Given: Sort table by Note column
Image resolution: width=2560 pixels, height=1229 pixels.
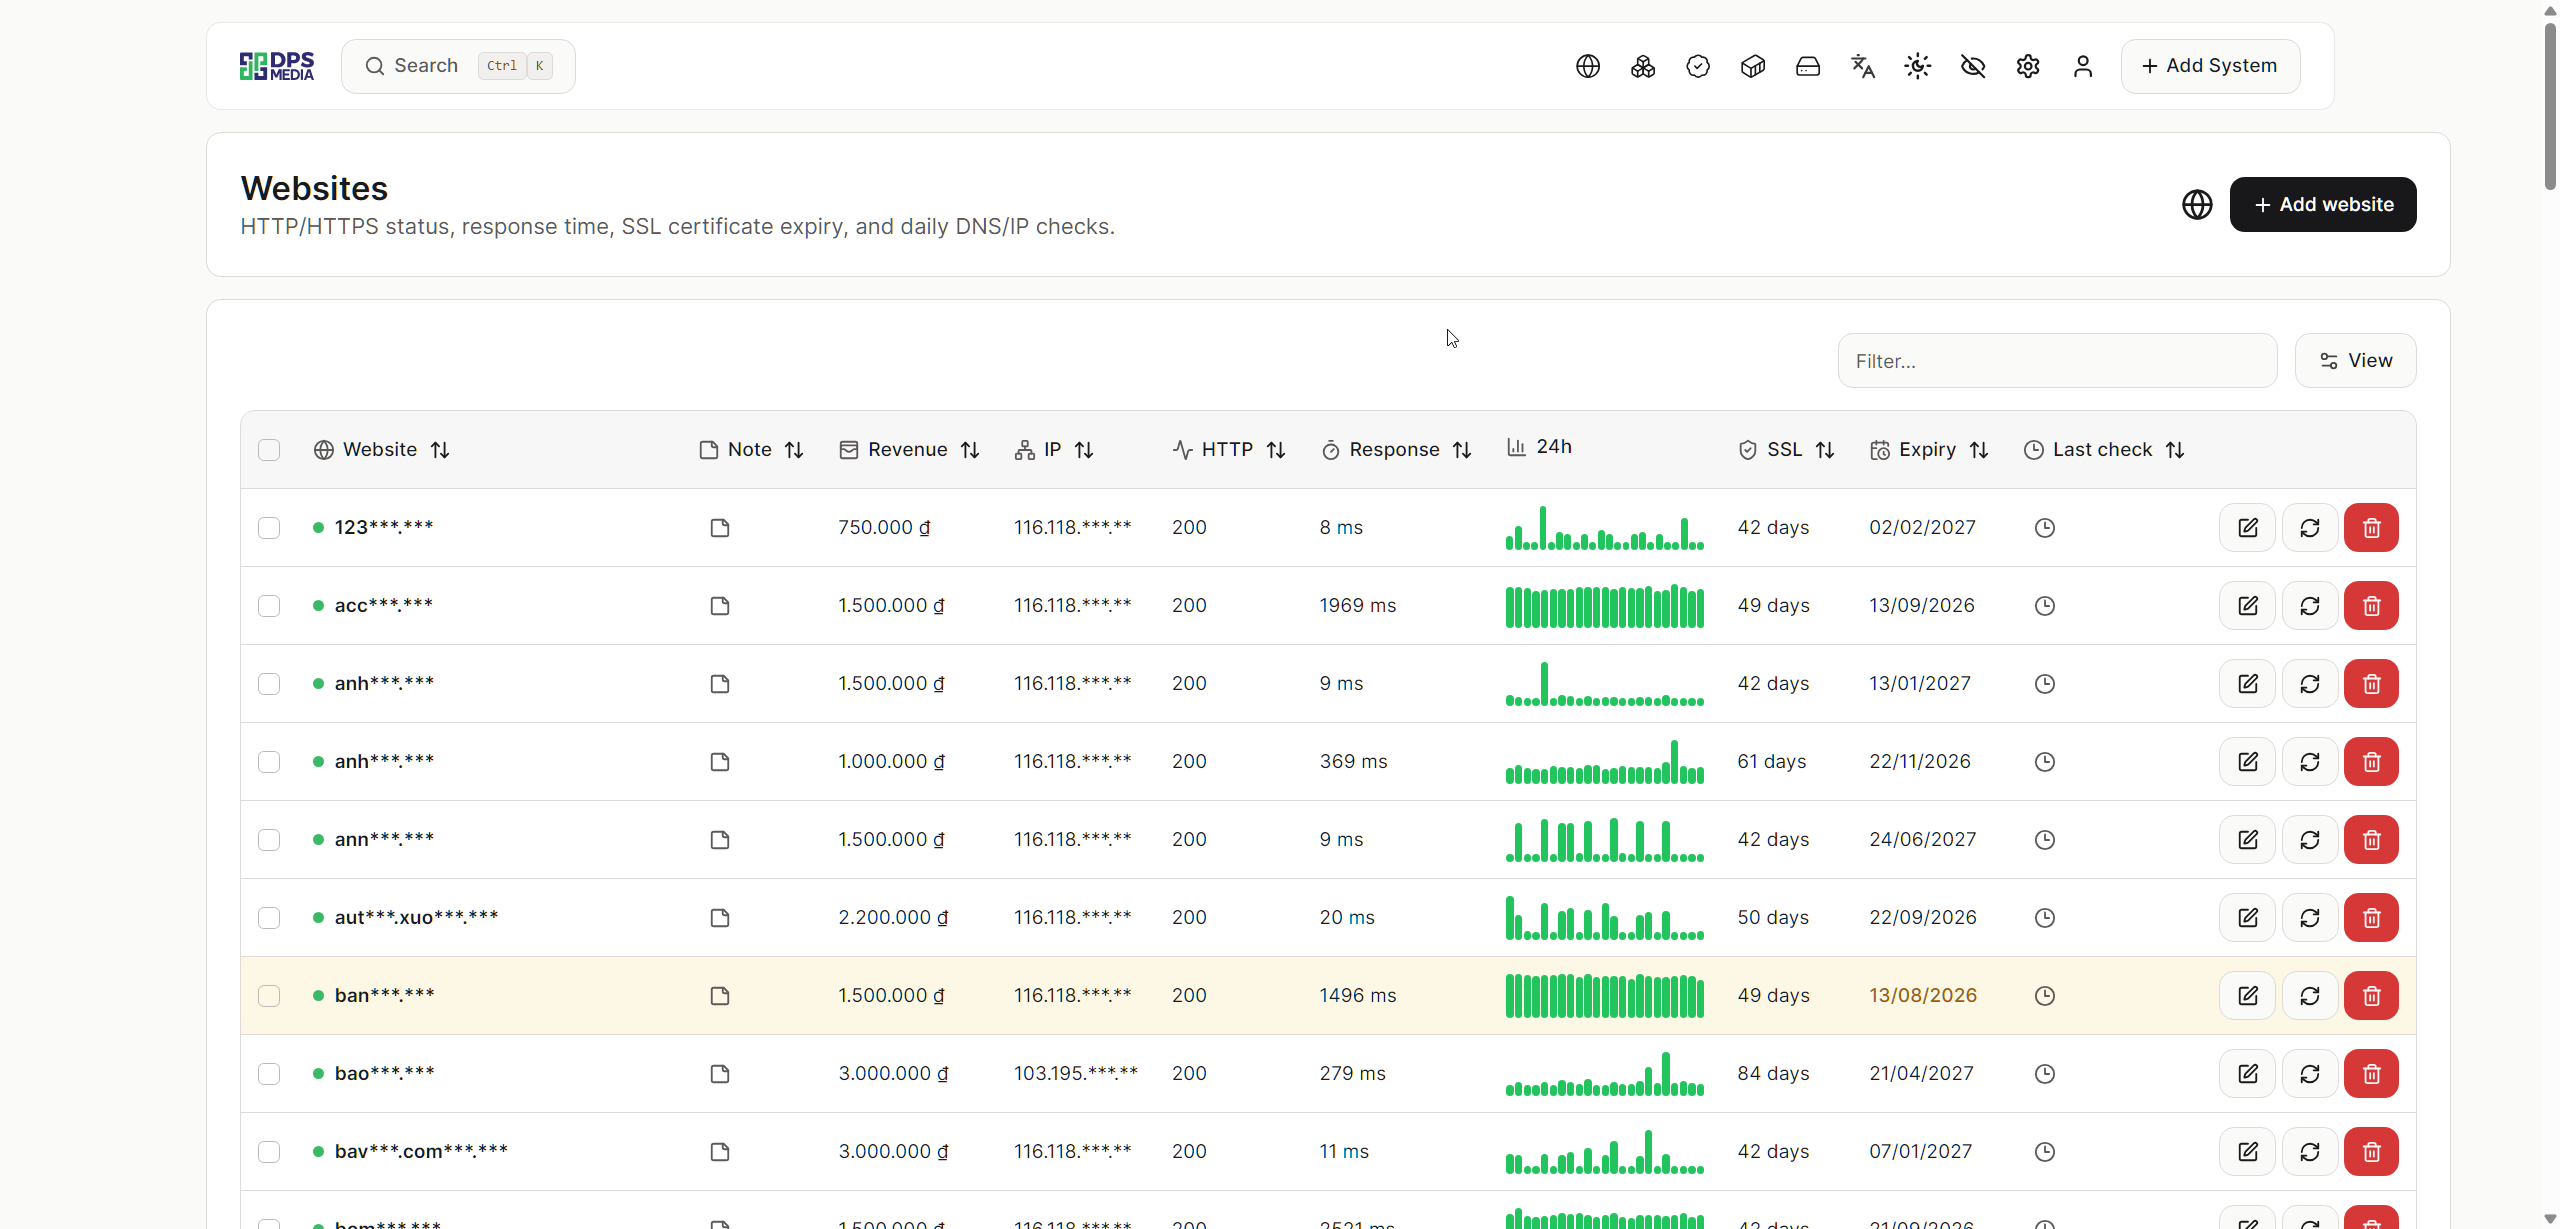Looking at the screenshot, I should point(751,450).
